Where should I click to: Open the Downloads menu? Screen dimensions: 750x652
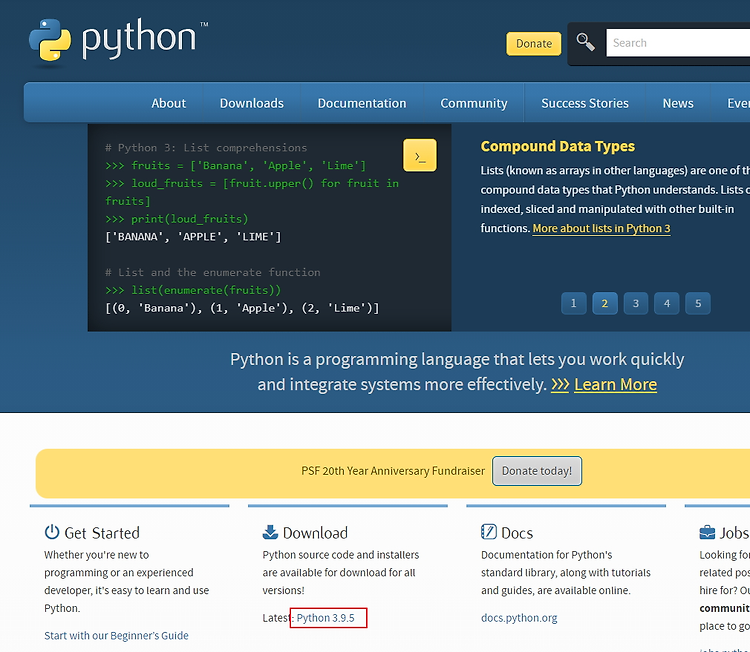click(x=252, y=103)
